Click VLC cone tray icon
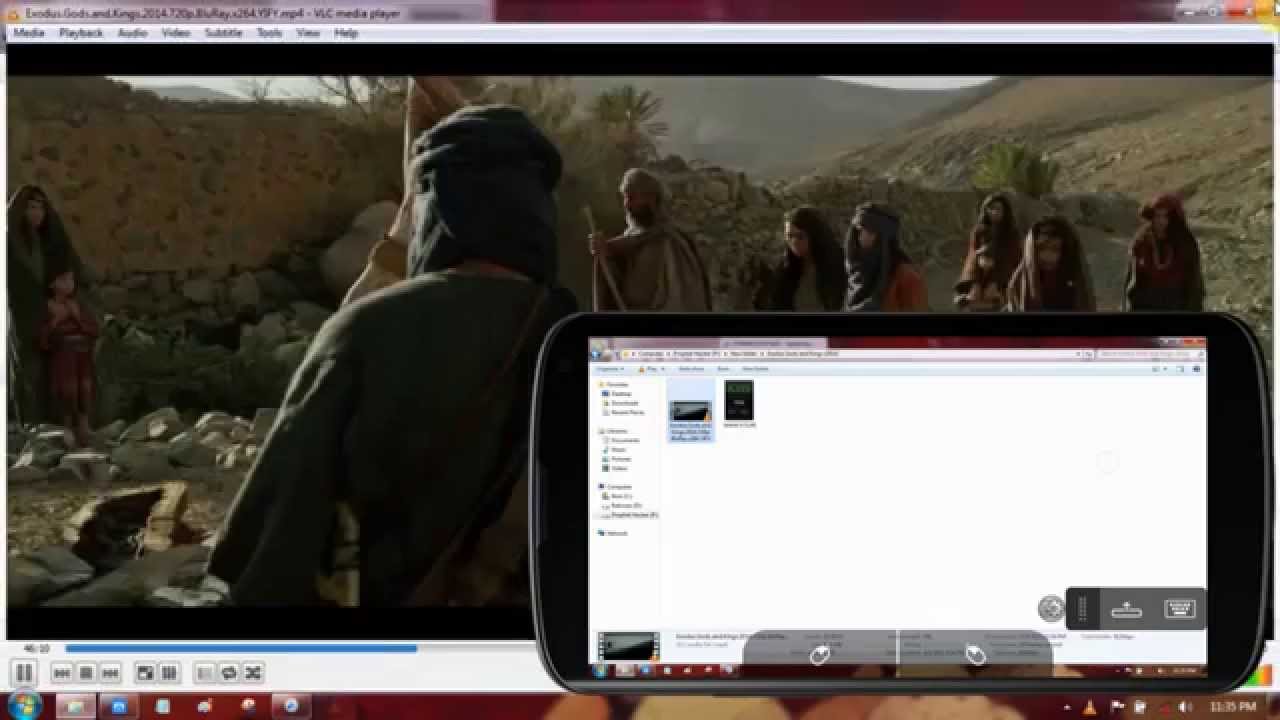Screen dimensions: 1280x720 pyautogui.click(x=1090, y=707)
